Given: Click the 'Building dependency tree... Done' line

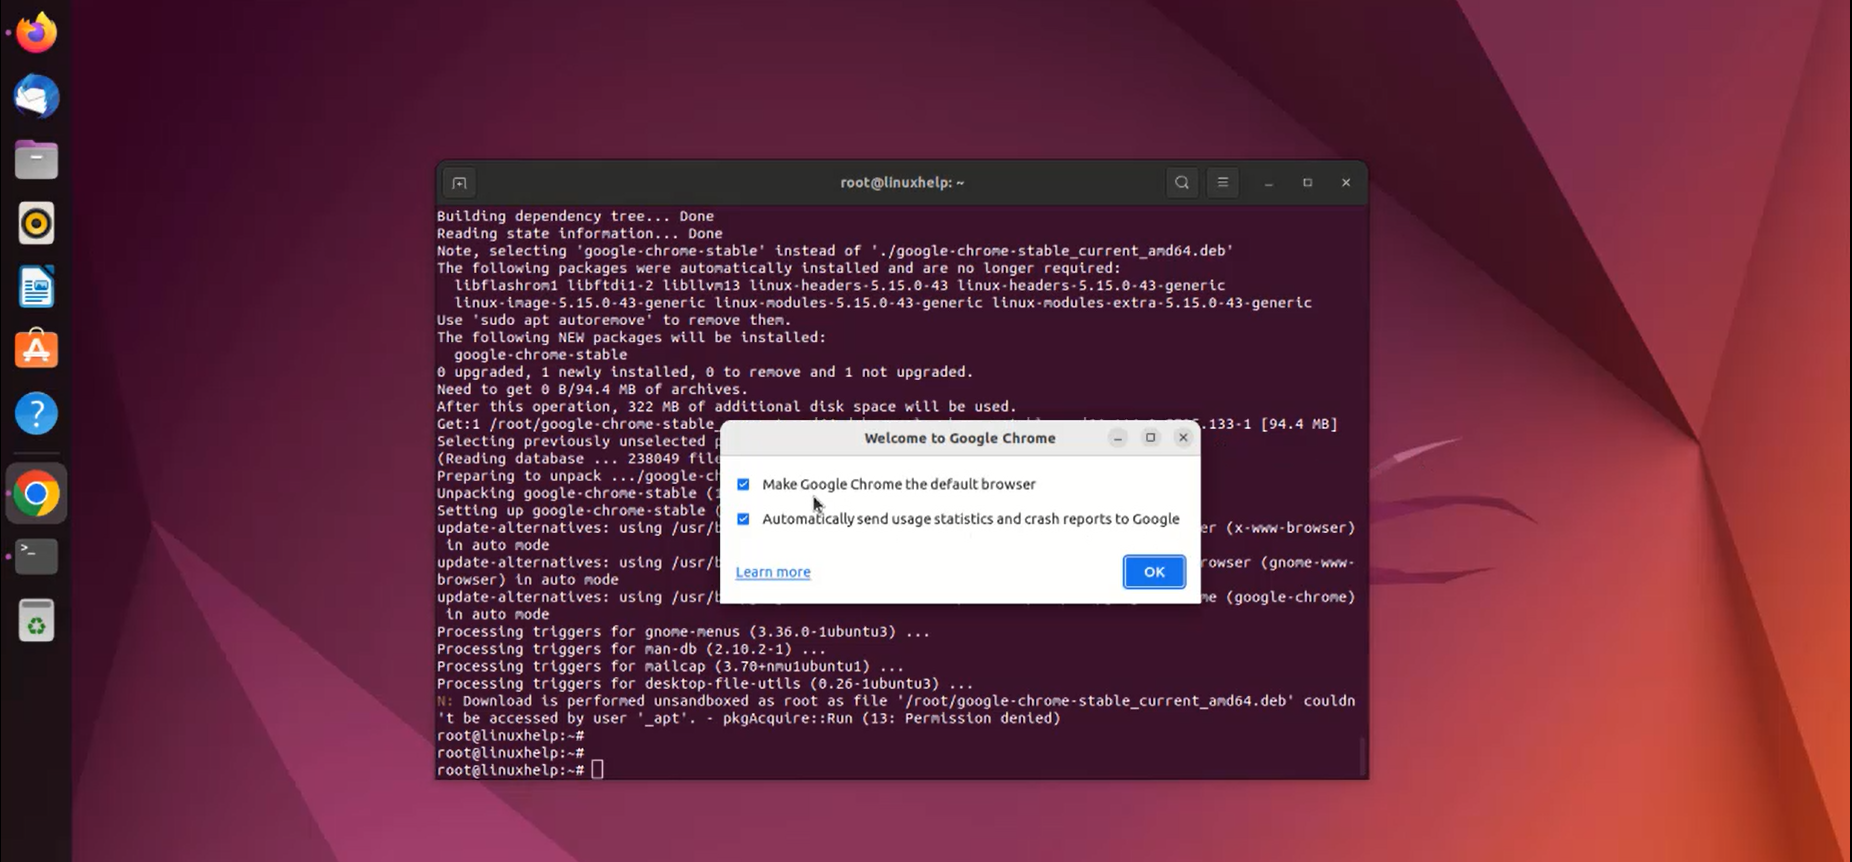Looking at the screenshot, I should [575, 216].
